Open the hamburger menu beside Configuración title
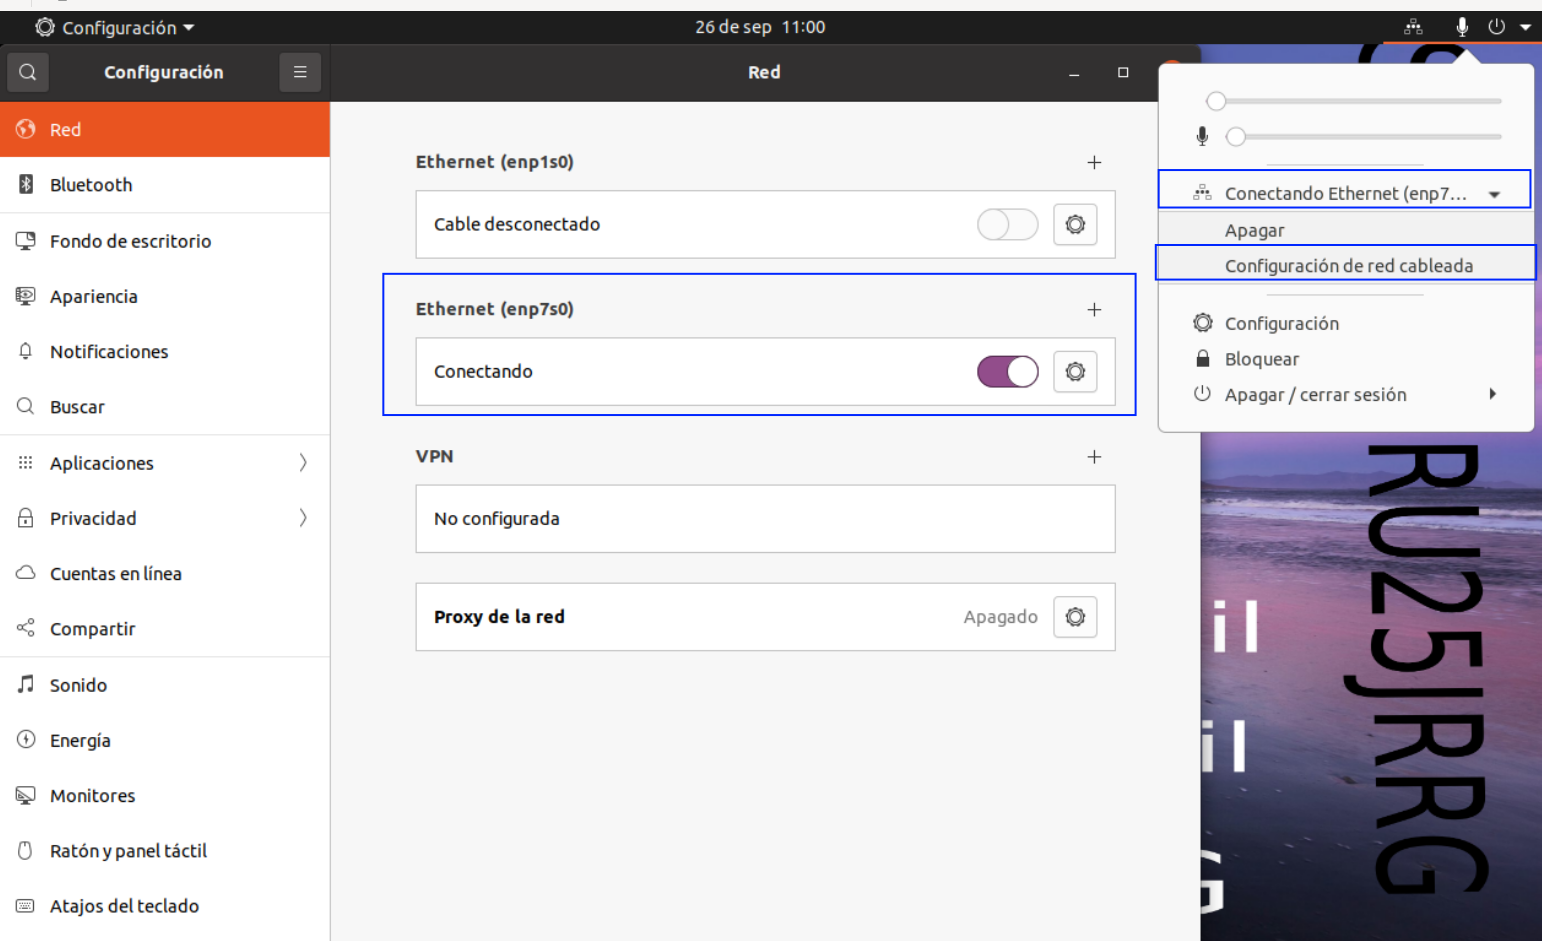 point(300,72)
